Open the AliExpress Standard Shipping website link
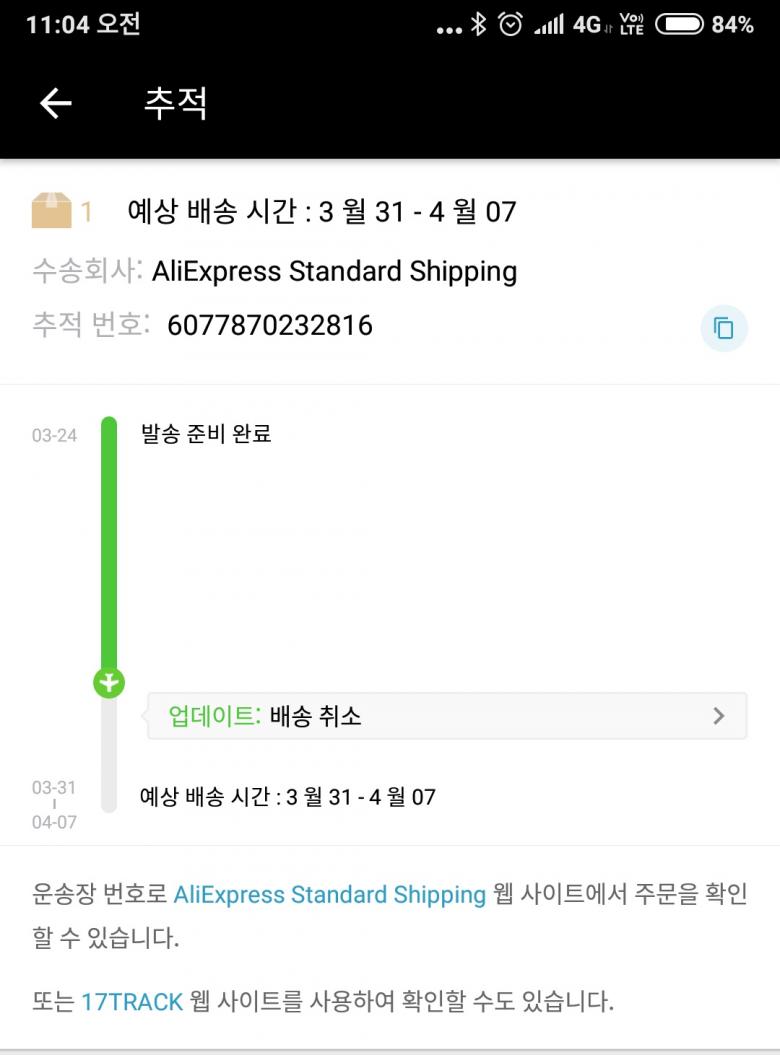 (329, 894)
